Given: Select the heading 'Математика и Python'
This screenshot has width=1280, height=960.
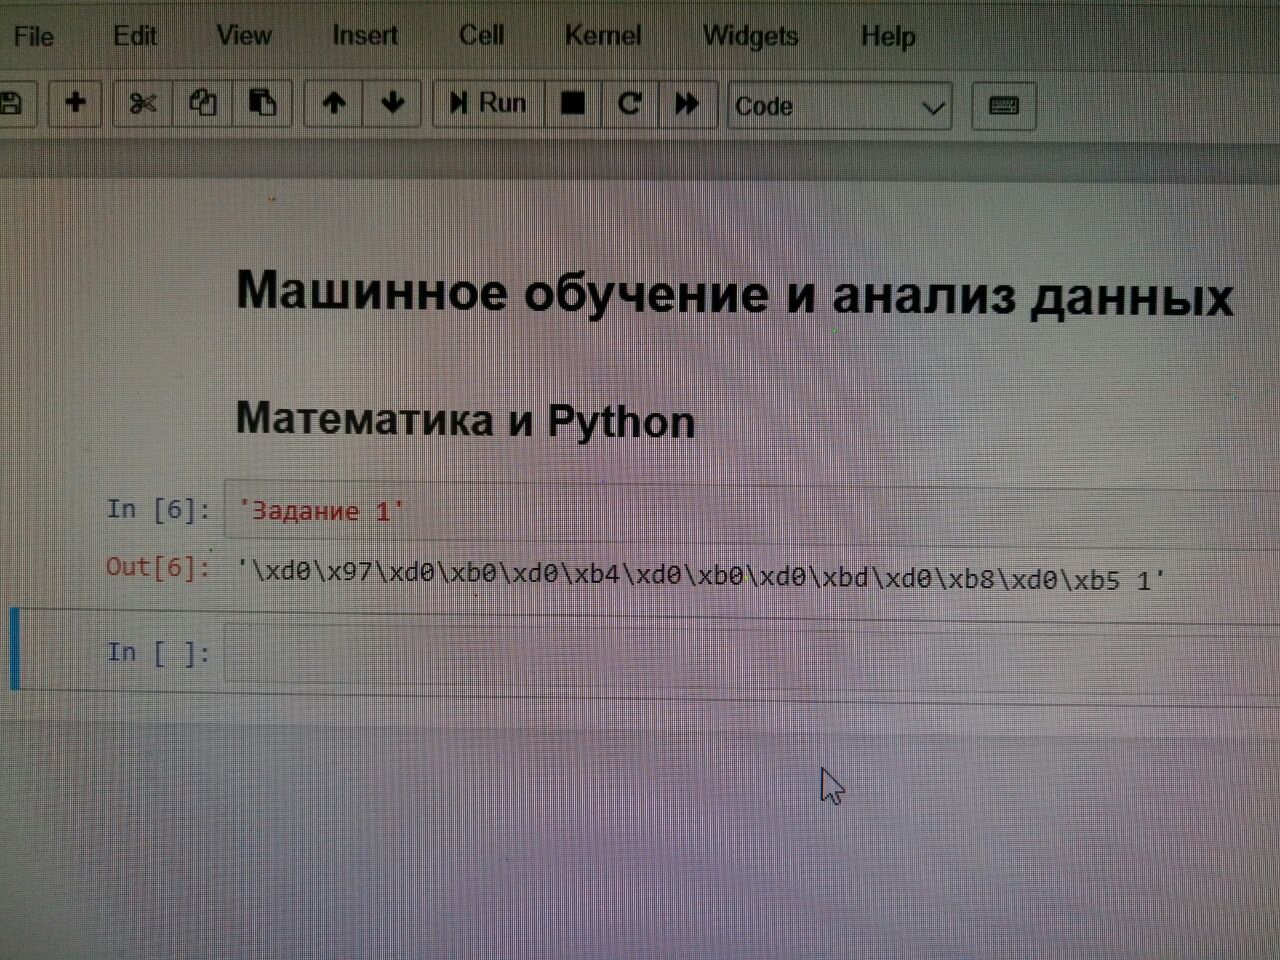Looking at the screenshot, I should coord(465,420).
